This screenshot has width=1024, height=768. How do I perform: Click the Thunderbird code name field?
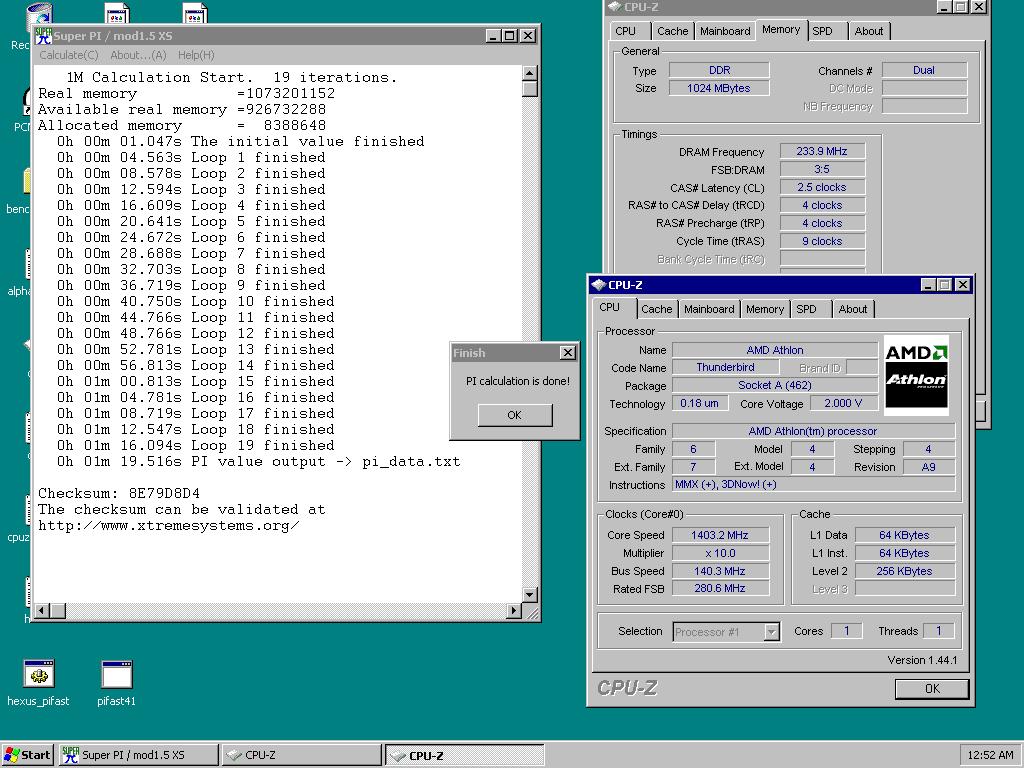point(725,367)
